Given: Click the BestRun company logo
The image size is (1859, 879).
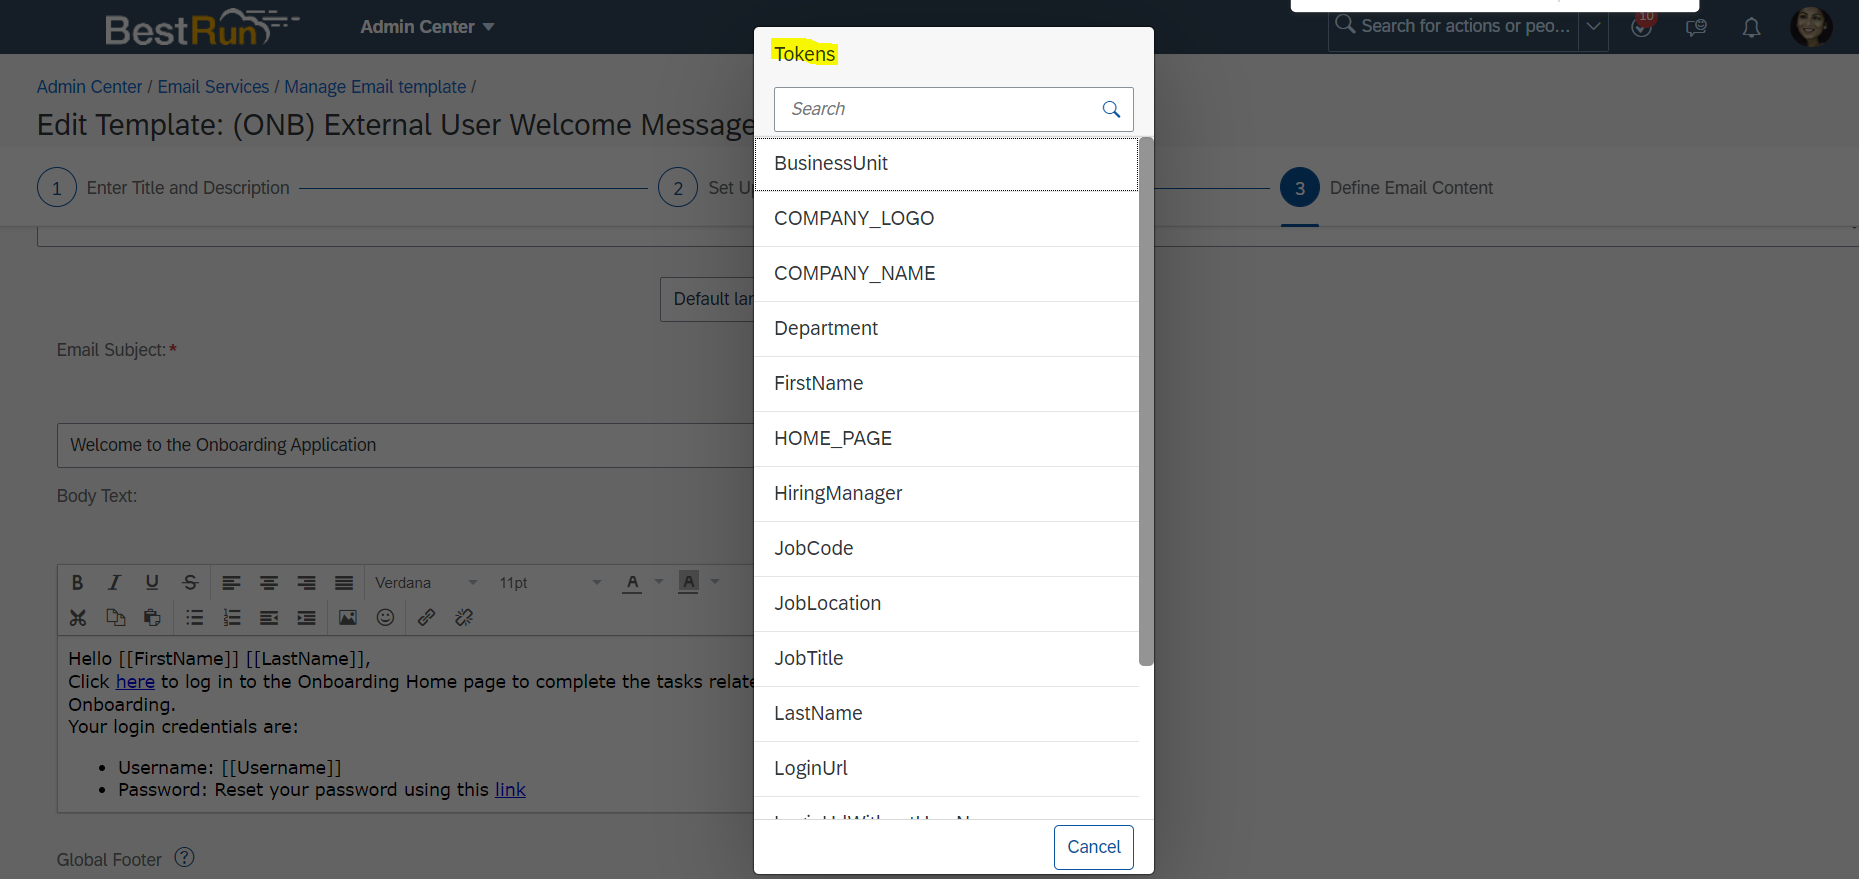Looking at the screenshot, I should pos(201,27).
